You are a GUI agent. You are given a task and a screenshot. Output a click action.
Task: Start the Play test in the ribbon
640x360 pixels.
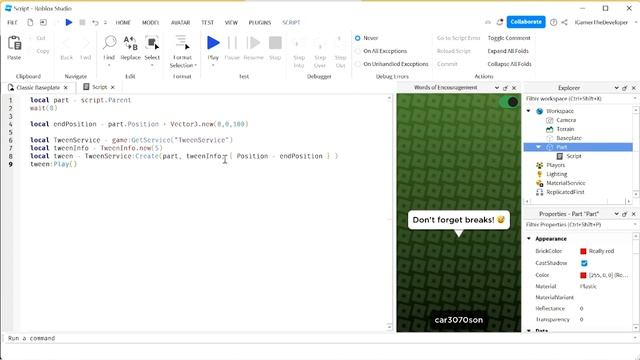[213, 42]
